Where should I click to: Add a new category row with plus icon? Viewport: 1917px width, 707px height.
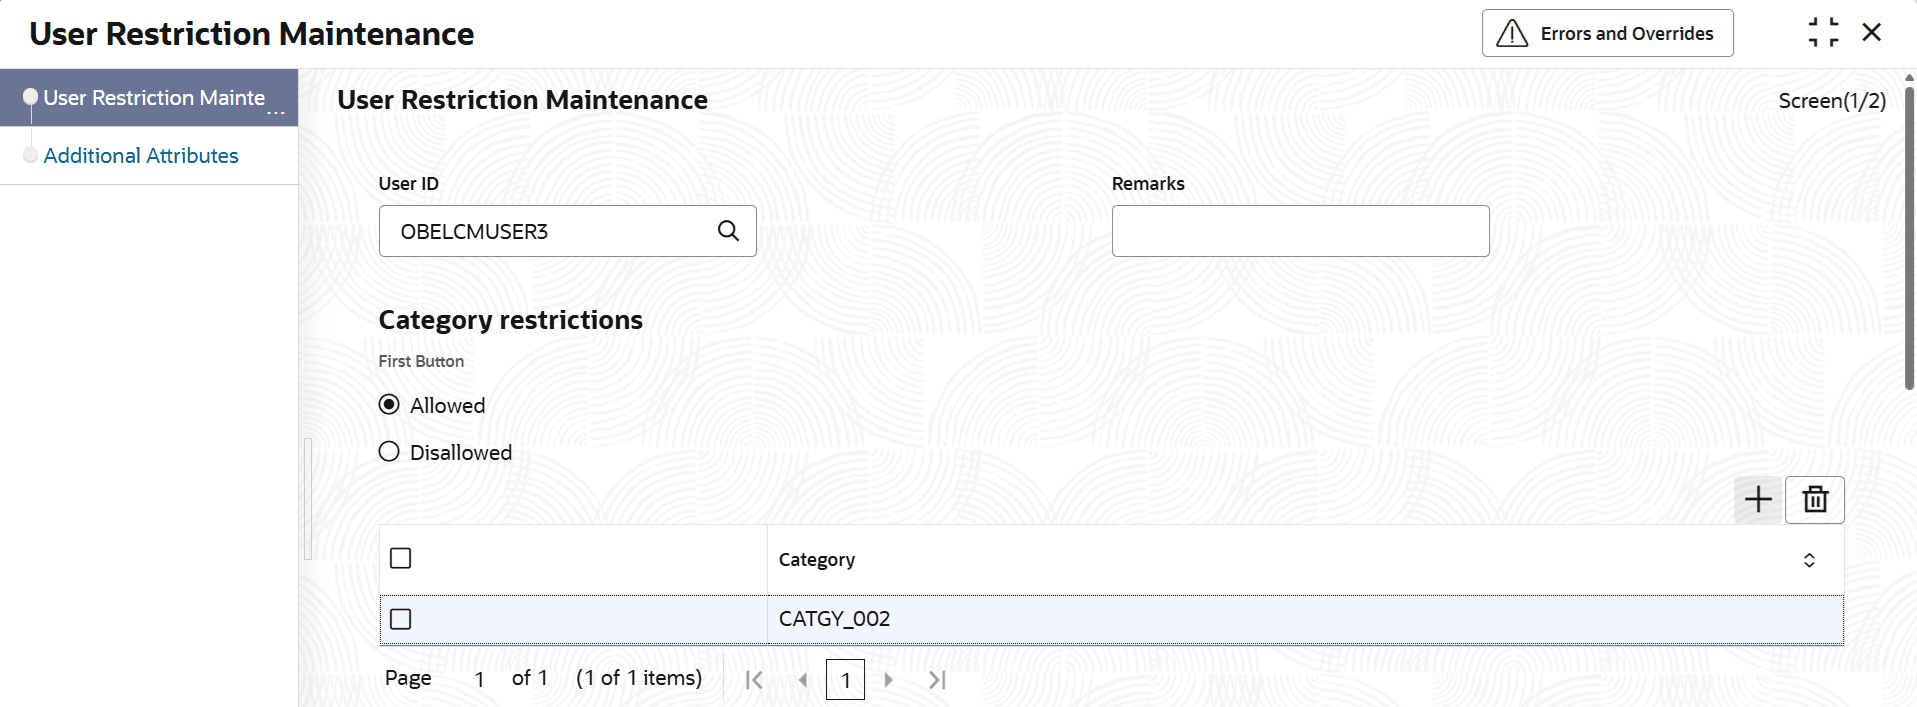click(x=1758, y=499)
